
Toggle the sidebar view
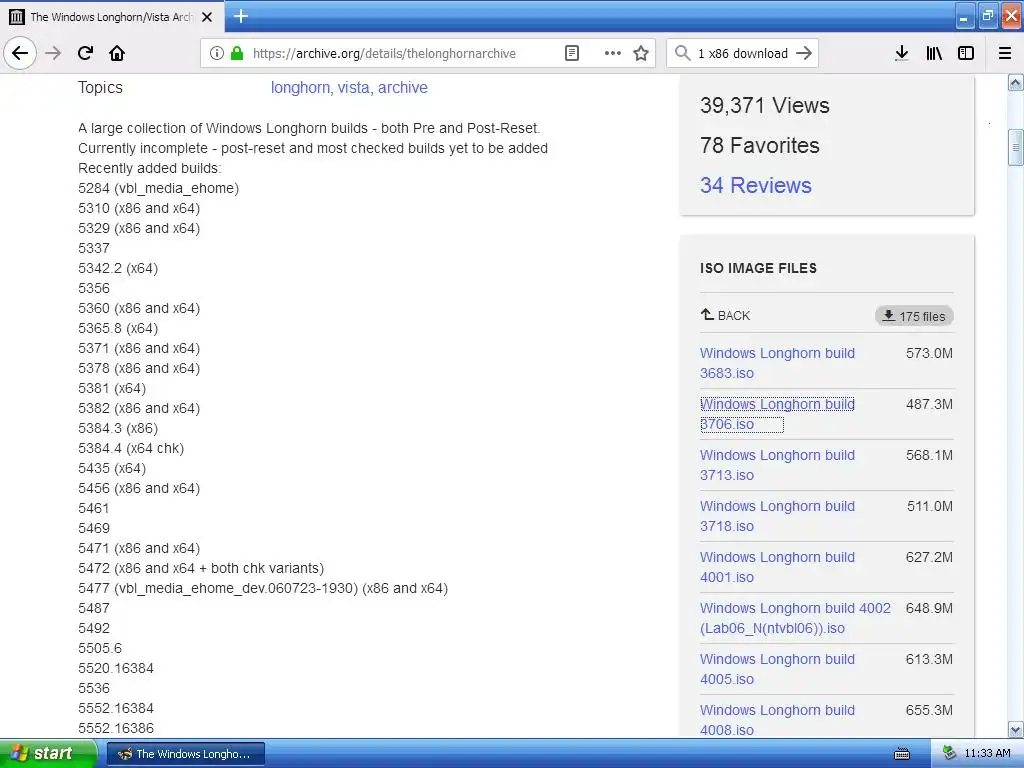[x=966, y=53]
